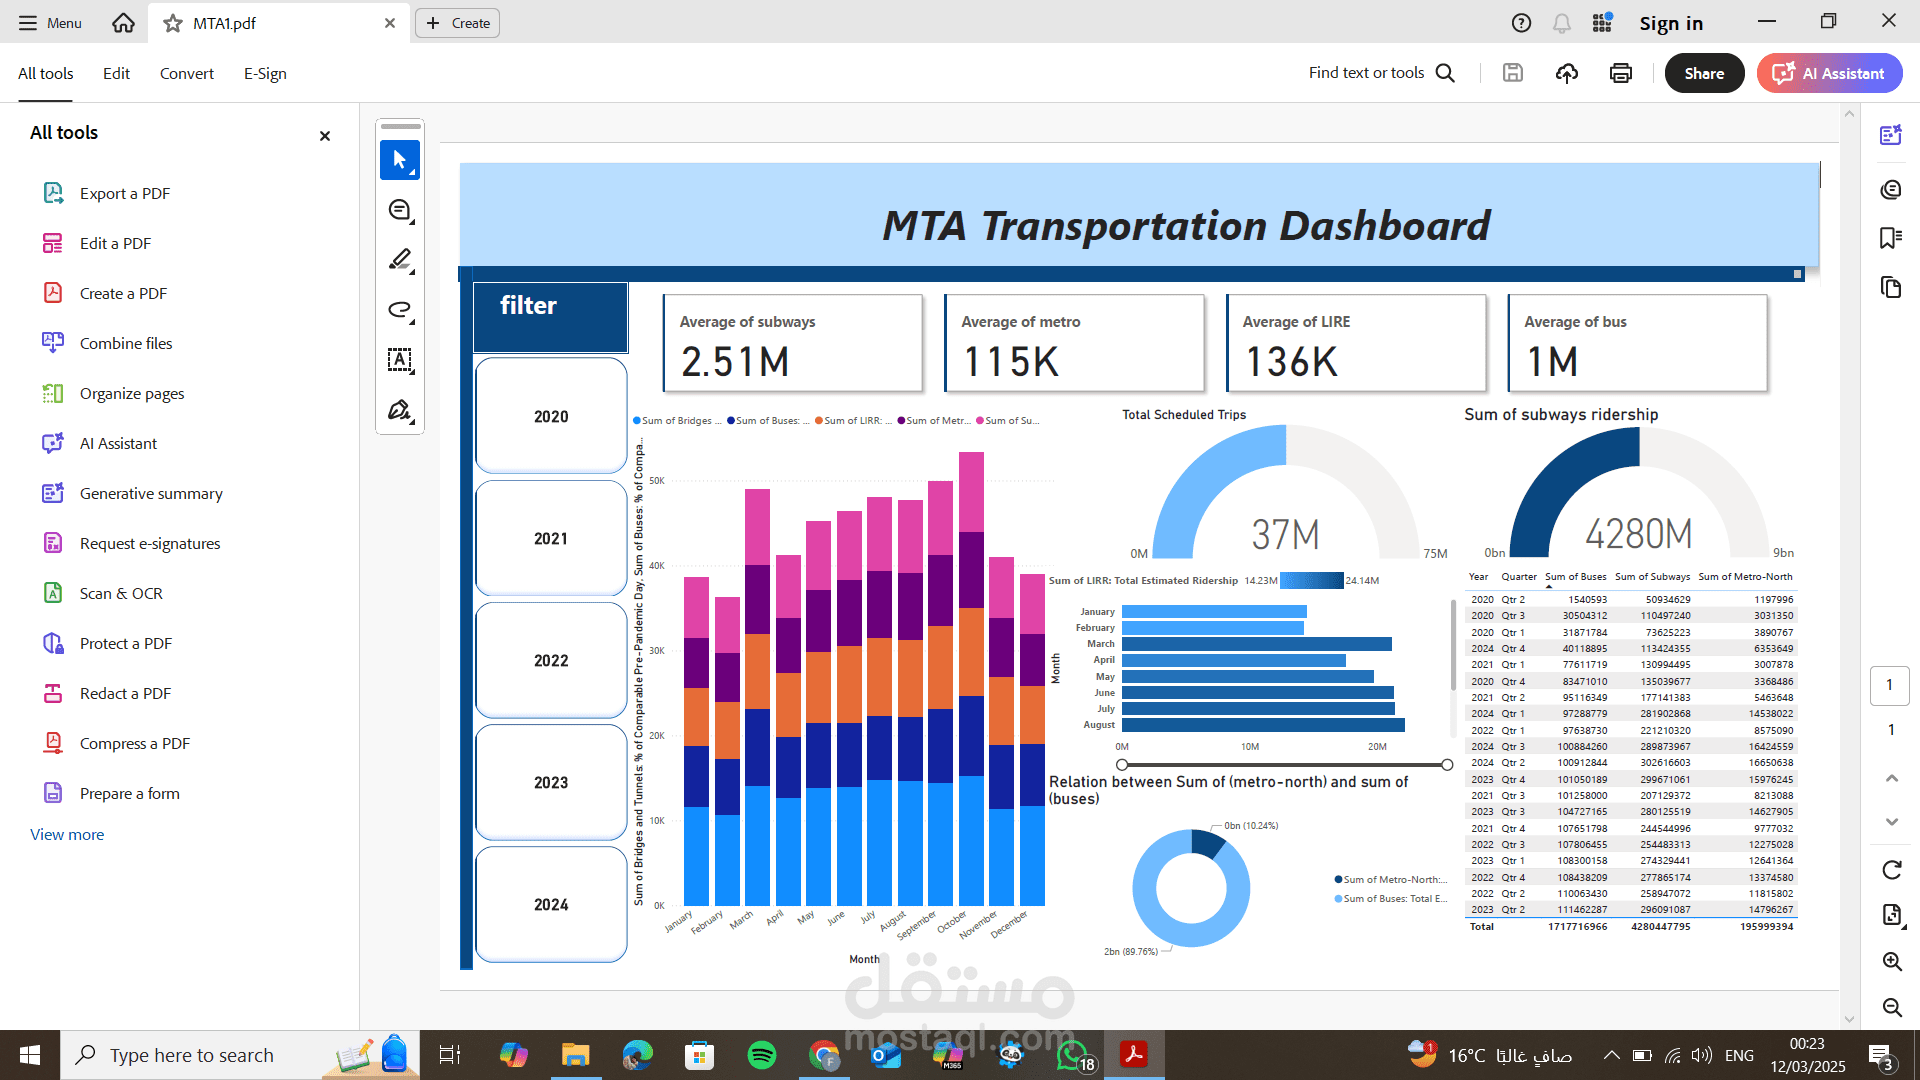Image resolution: width=1920 pixels, height=1080 pixels.
Task: Zoom in using the magnifier plus icon
Action: 1892,961
